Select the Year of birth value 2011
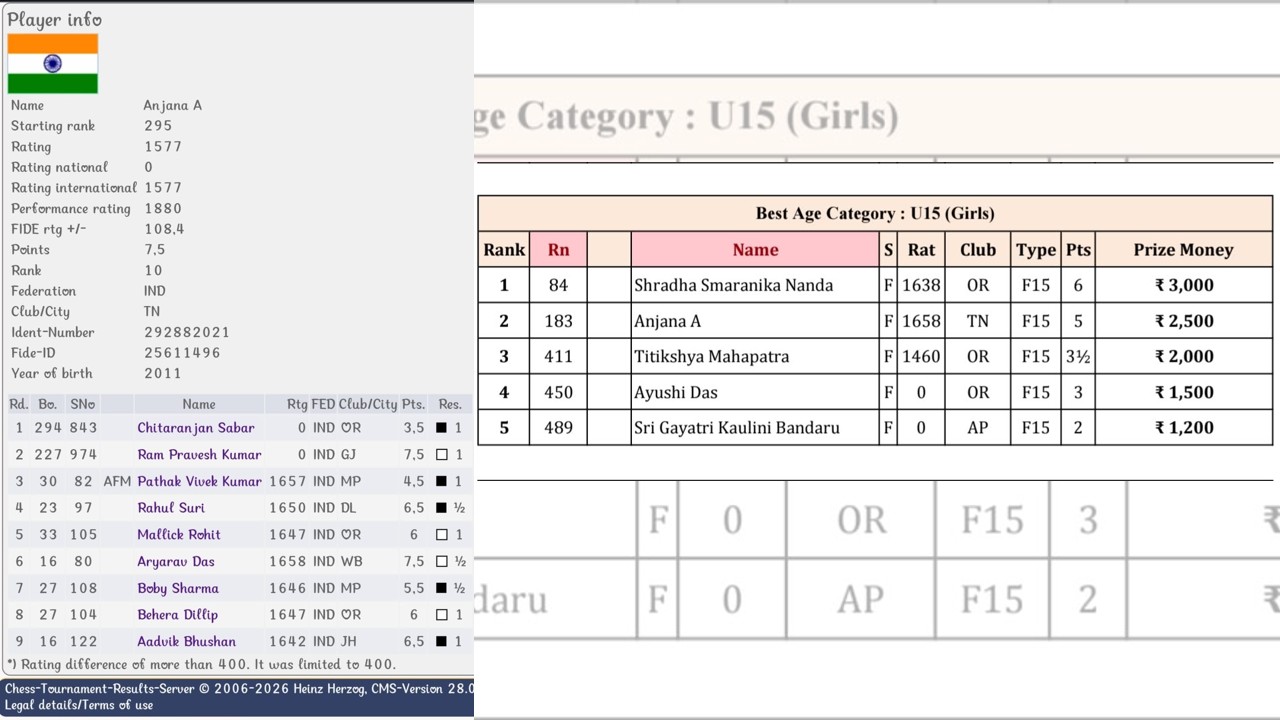This screenshot has width=1280, height=720. pos(163,374)
